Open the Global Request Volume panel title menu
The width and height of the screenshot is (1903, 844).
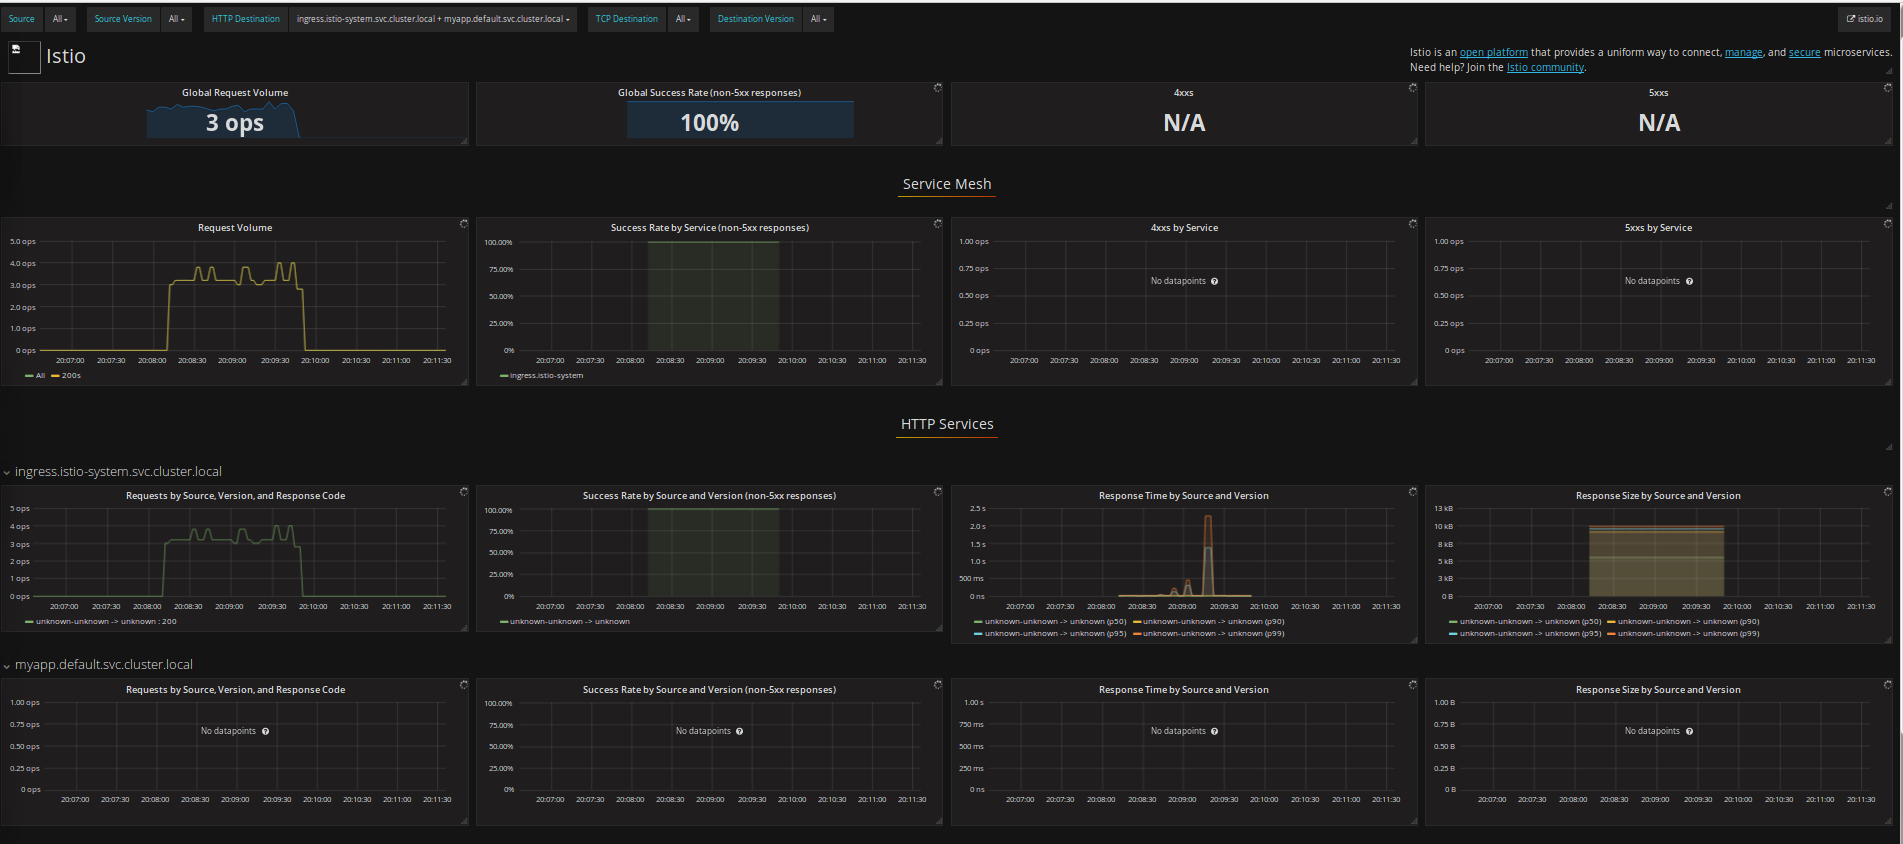pos(235,93)
